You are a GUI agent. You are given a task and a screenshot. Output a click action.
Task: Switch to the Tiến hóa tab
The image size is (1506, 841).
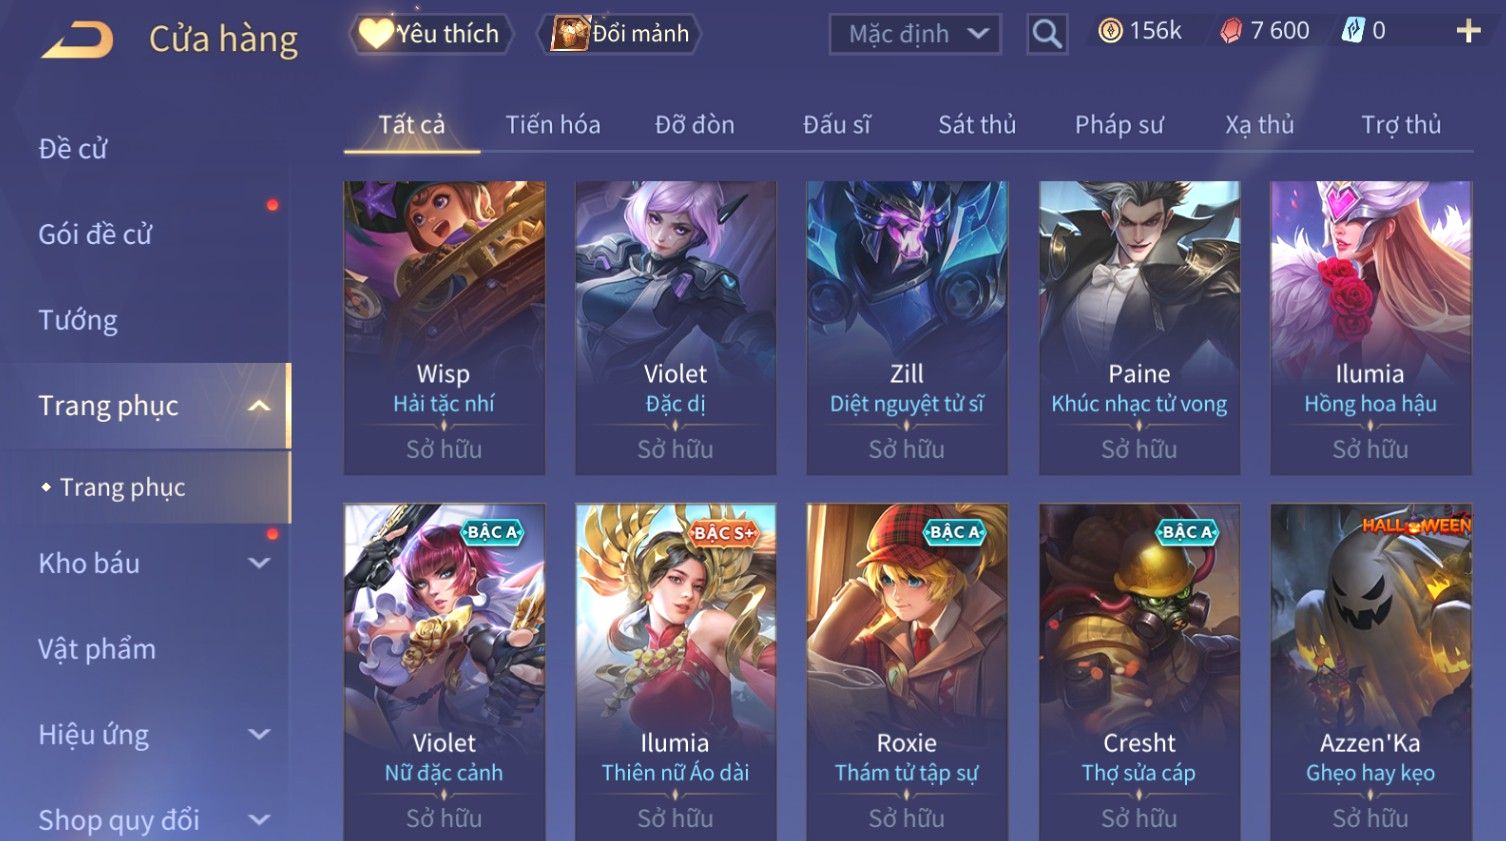click(x=553, y=125)
